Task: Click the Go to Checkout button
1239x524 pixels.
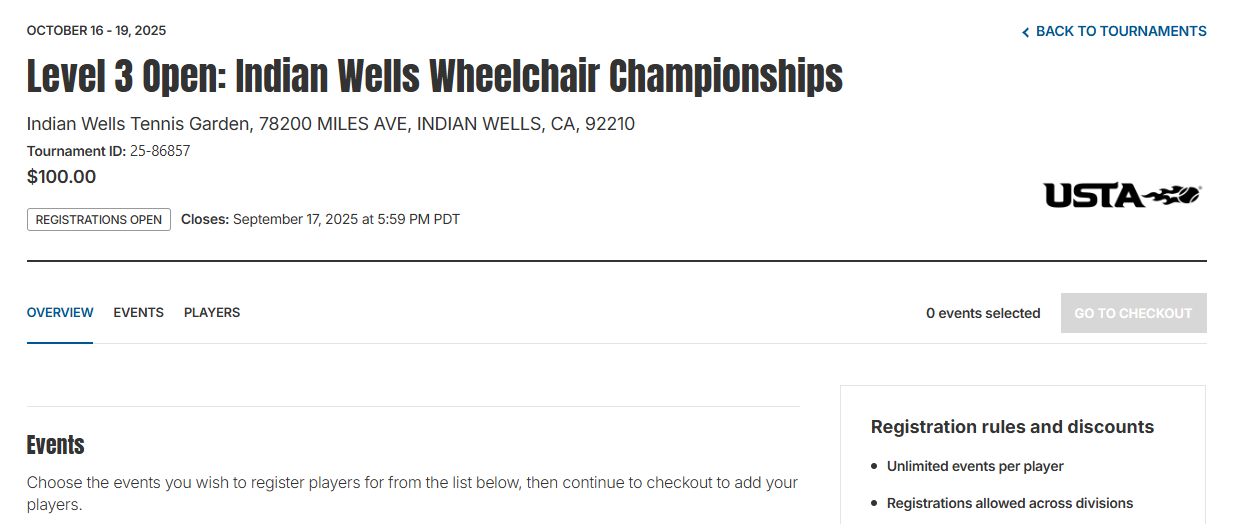Action: [1133, 313]
